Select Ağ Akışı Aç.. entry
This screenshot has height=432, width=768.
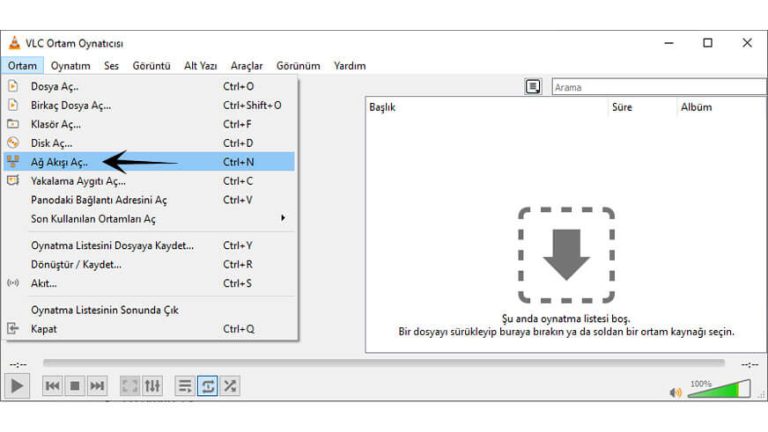(x=149, y=162)
